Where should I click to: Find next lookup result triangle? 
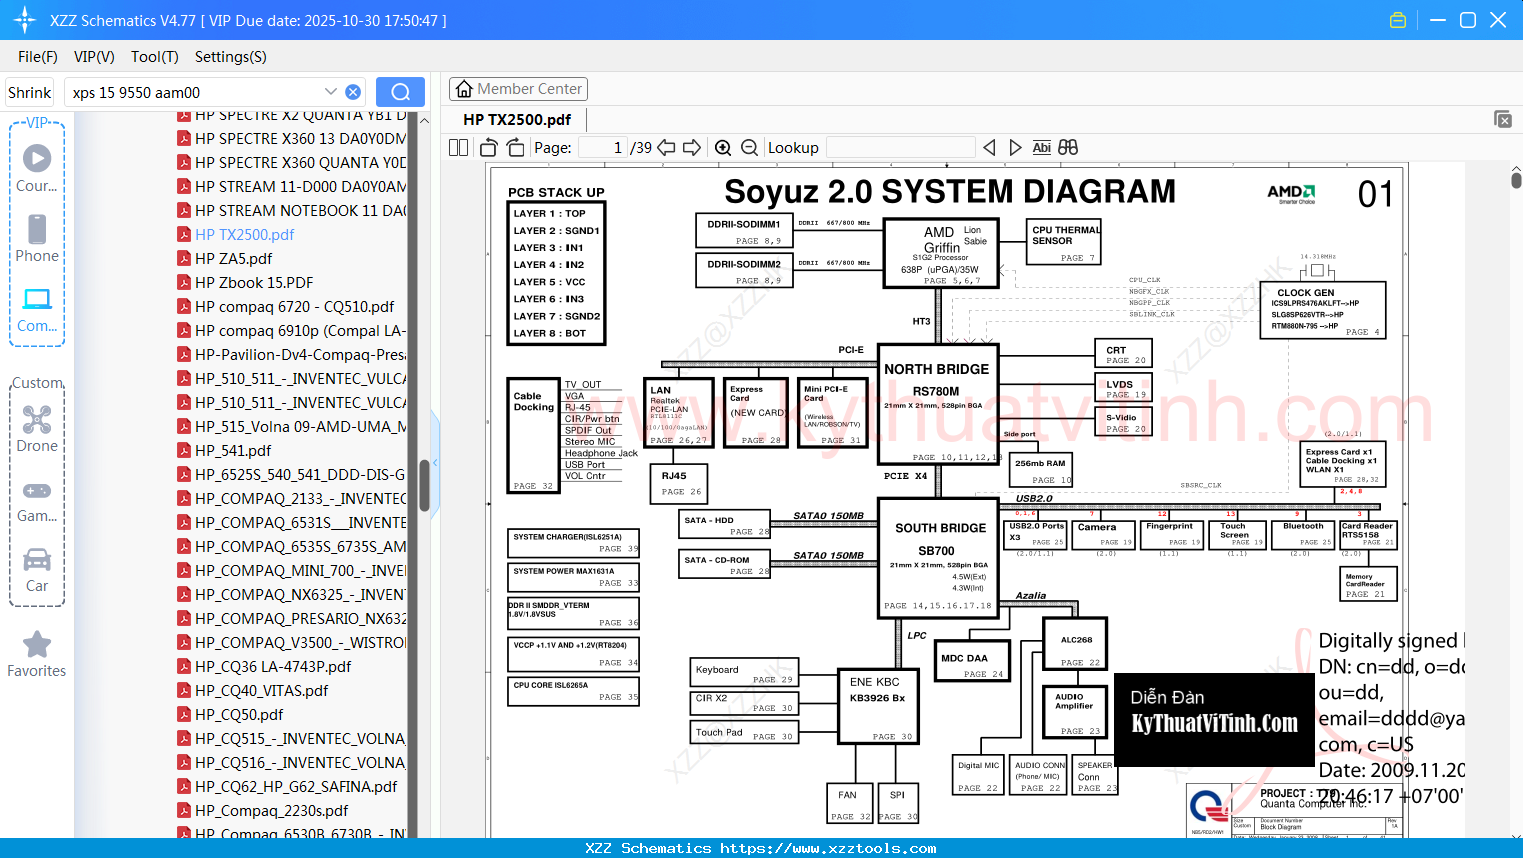point(1015,147)
